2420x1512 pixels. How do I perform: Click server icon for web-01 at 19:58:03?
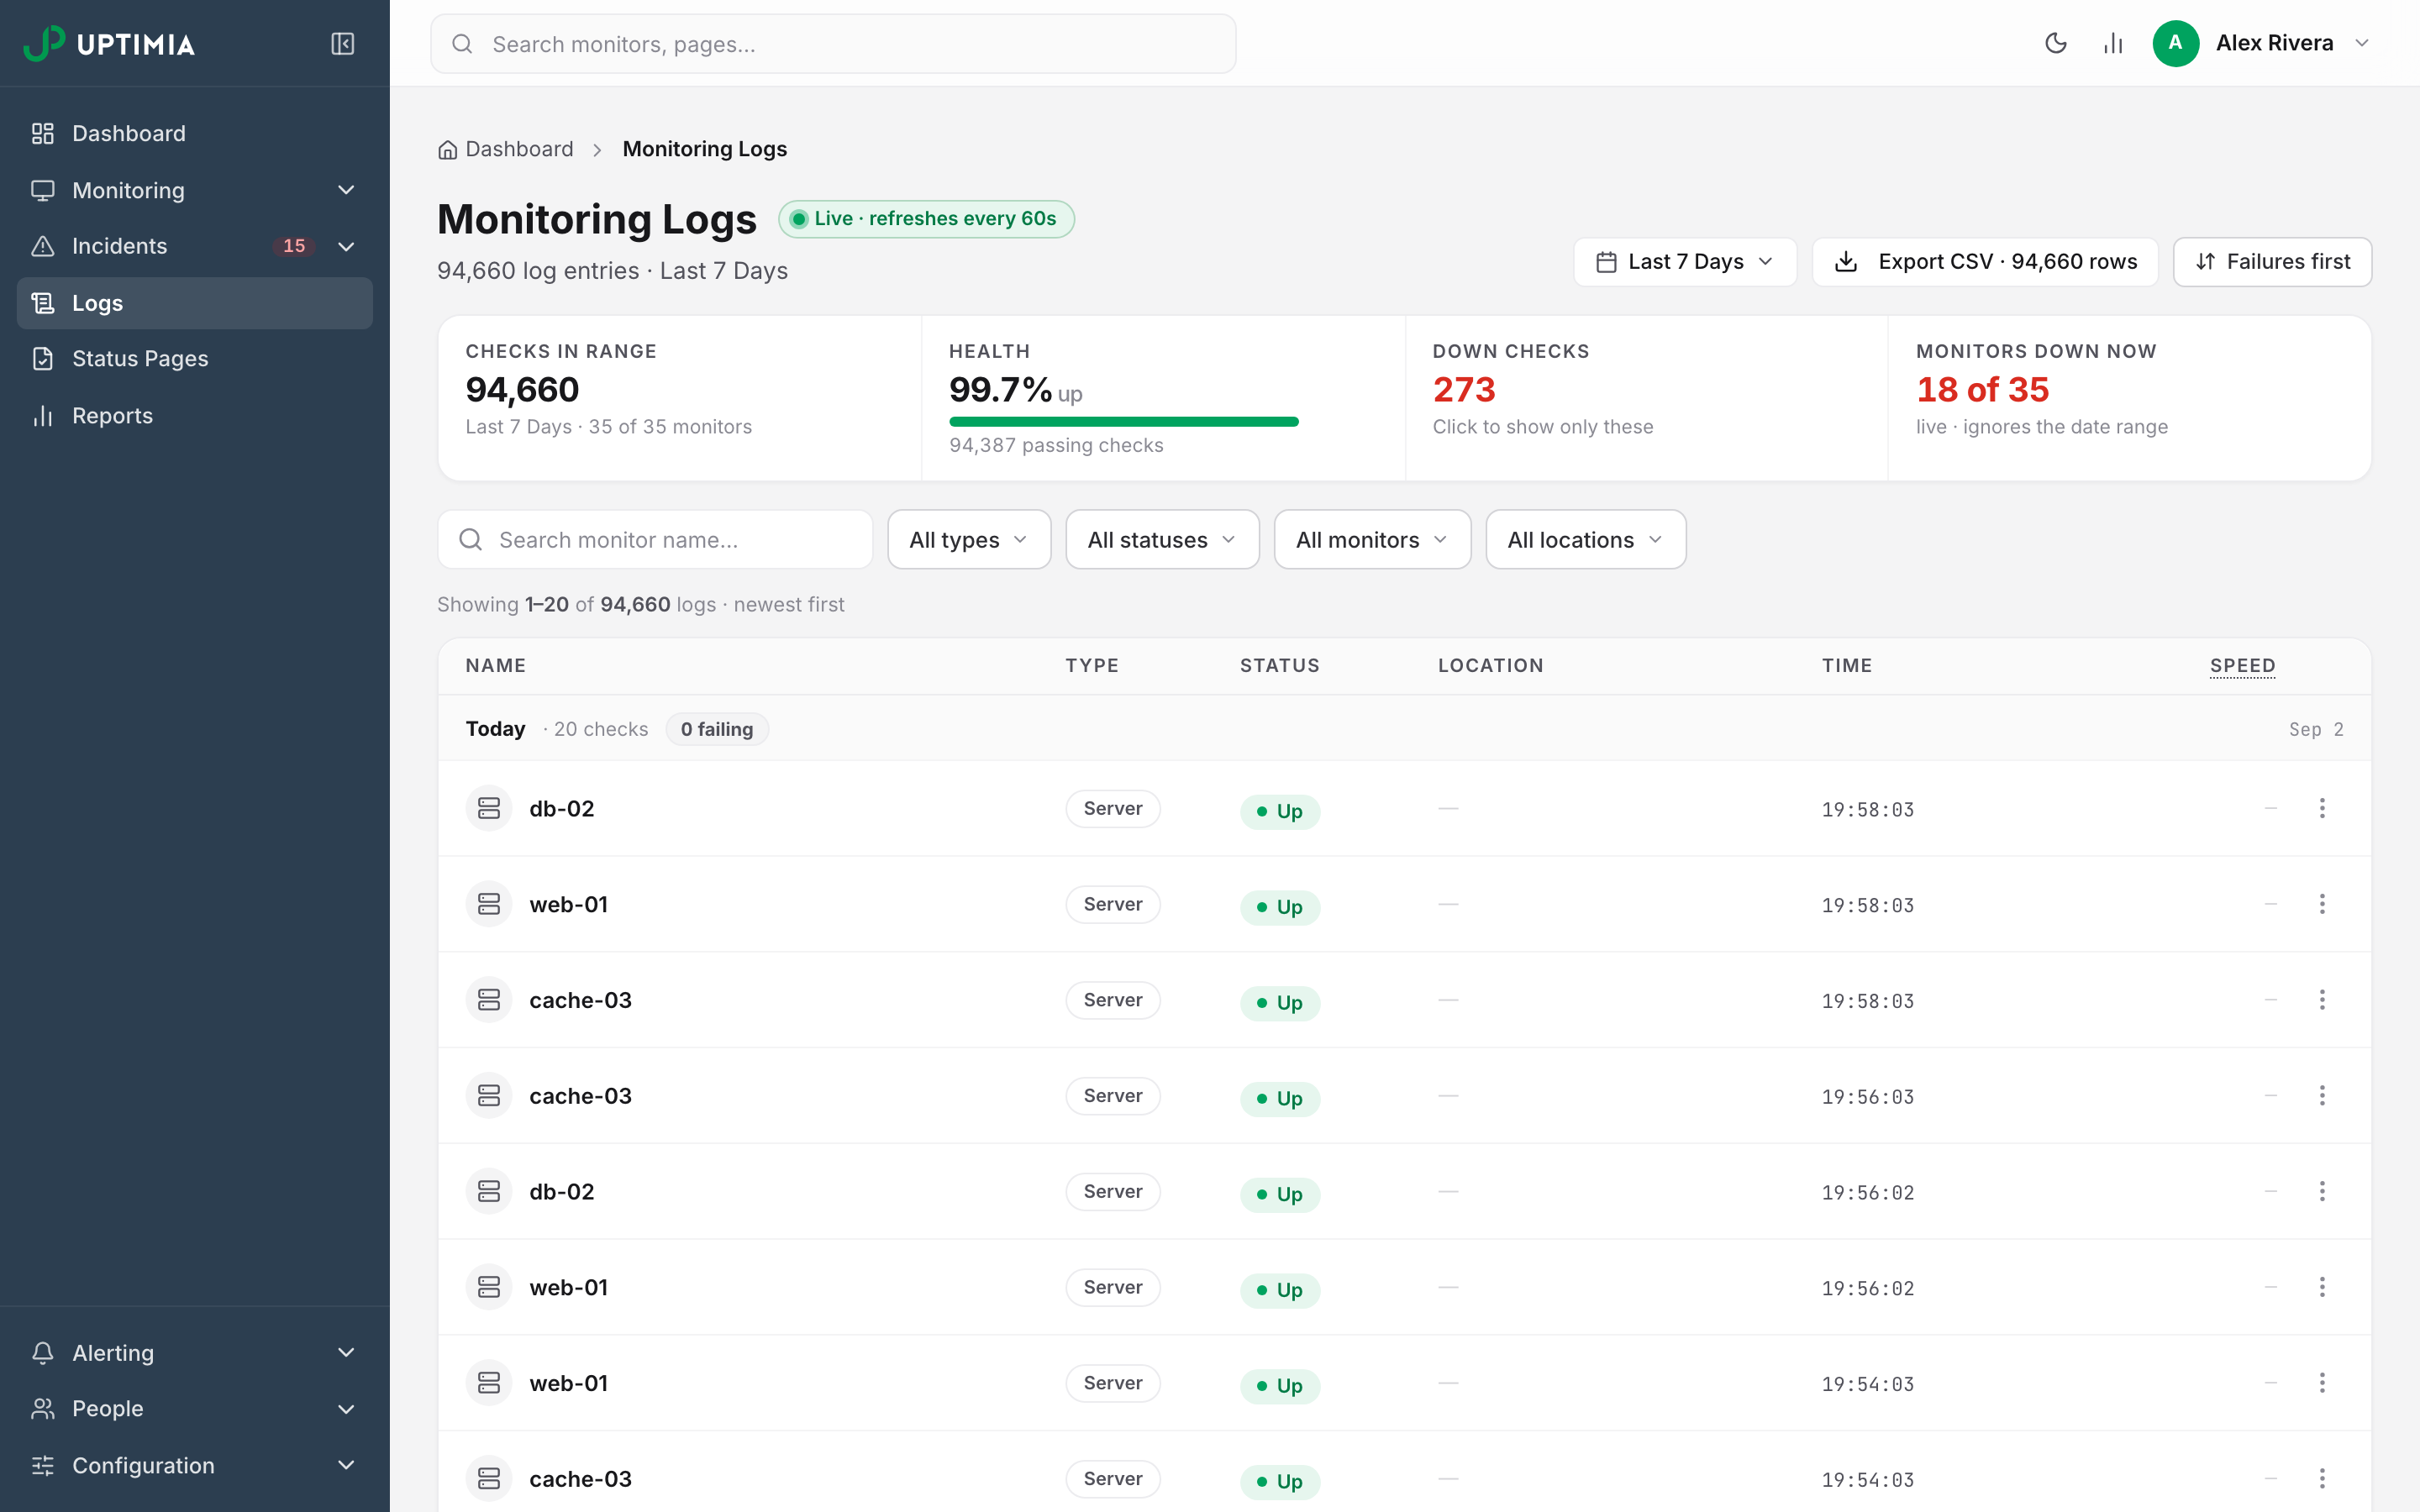(489, 904)
